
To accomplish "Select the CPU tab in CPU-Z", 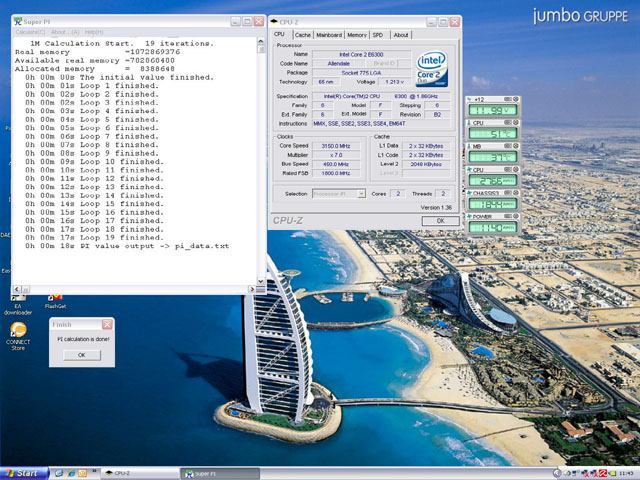I will click(x=280, y=34).
